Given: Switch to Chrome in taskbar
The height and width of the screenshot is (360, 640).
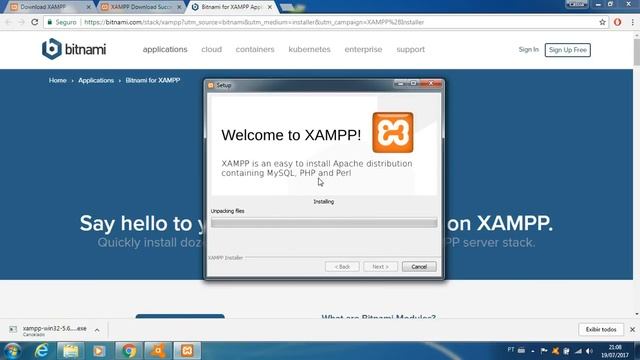Looking at the screenshot, I should coord(129,351).
